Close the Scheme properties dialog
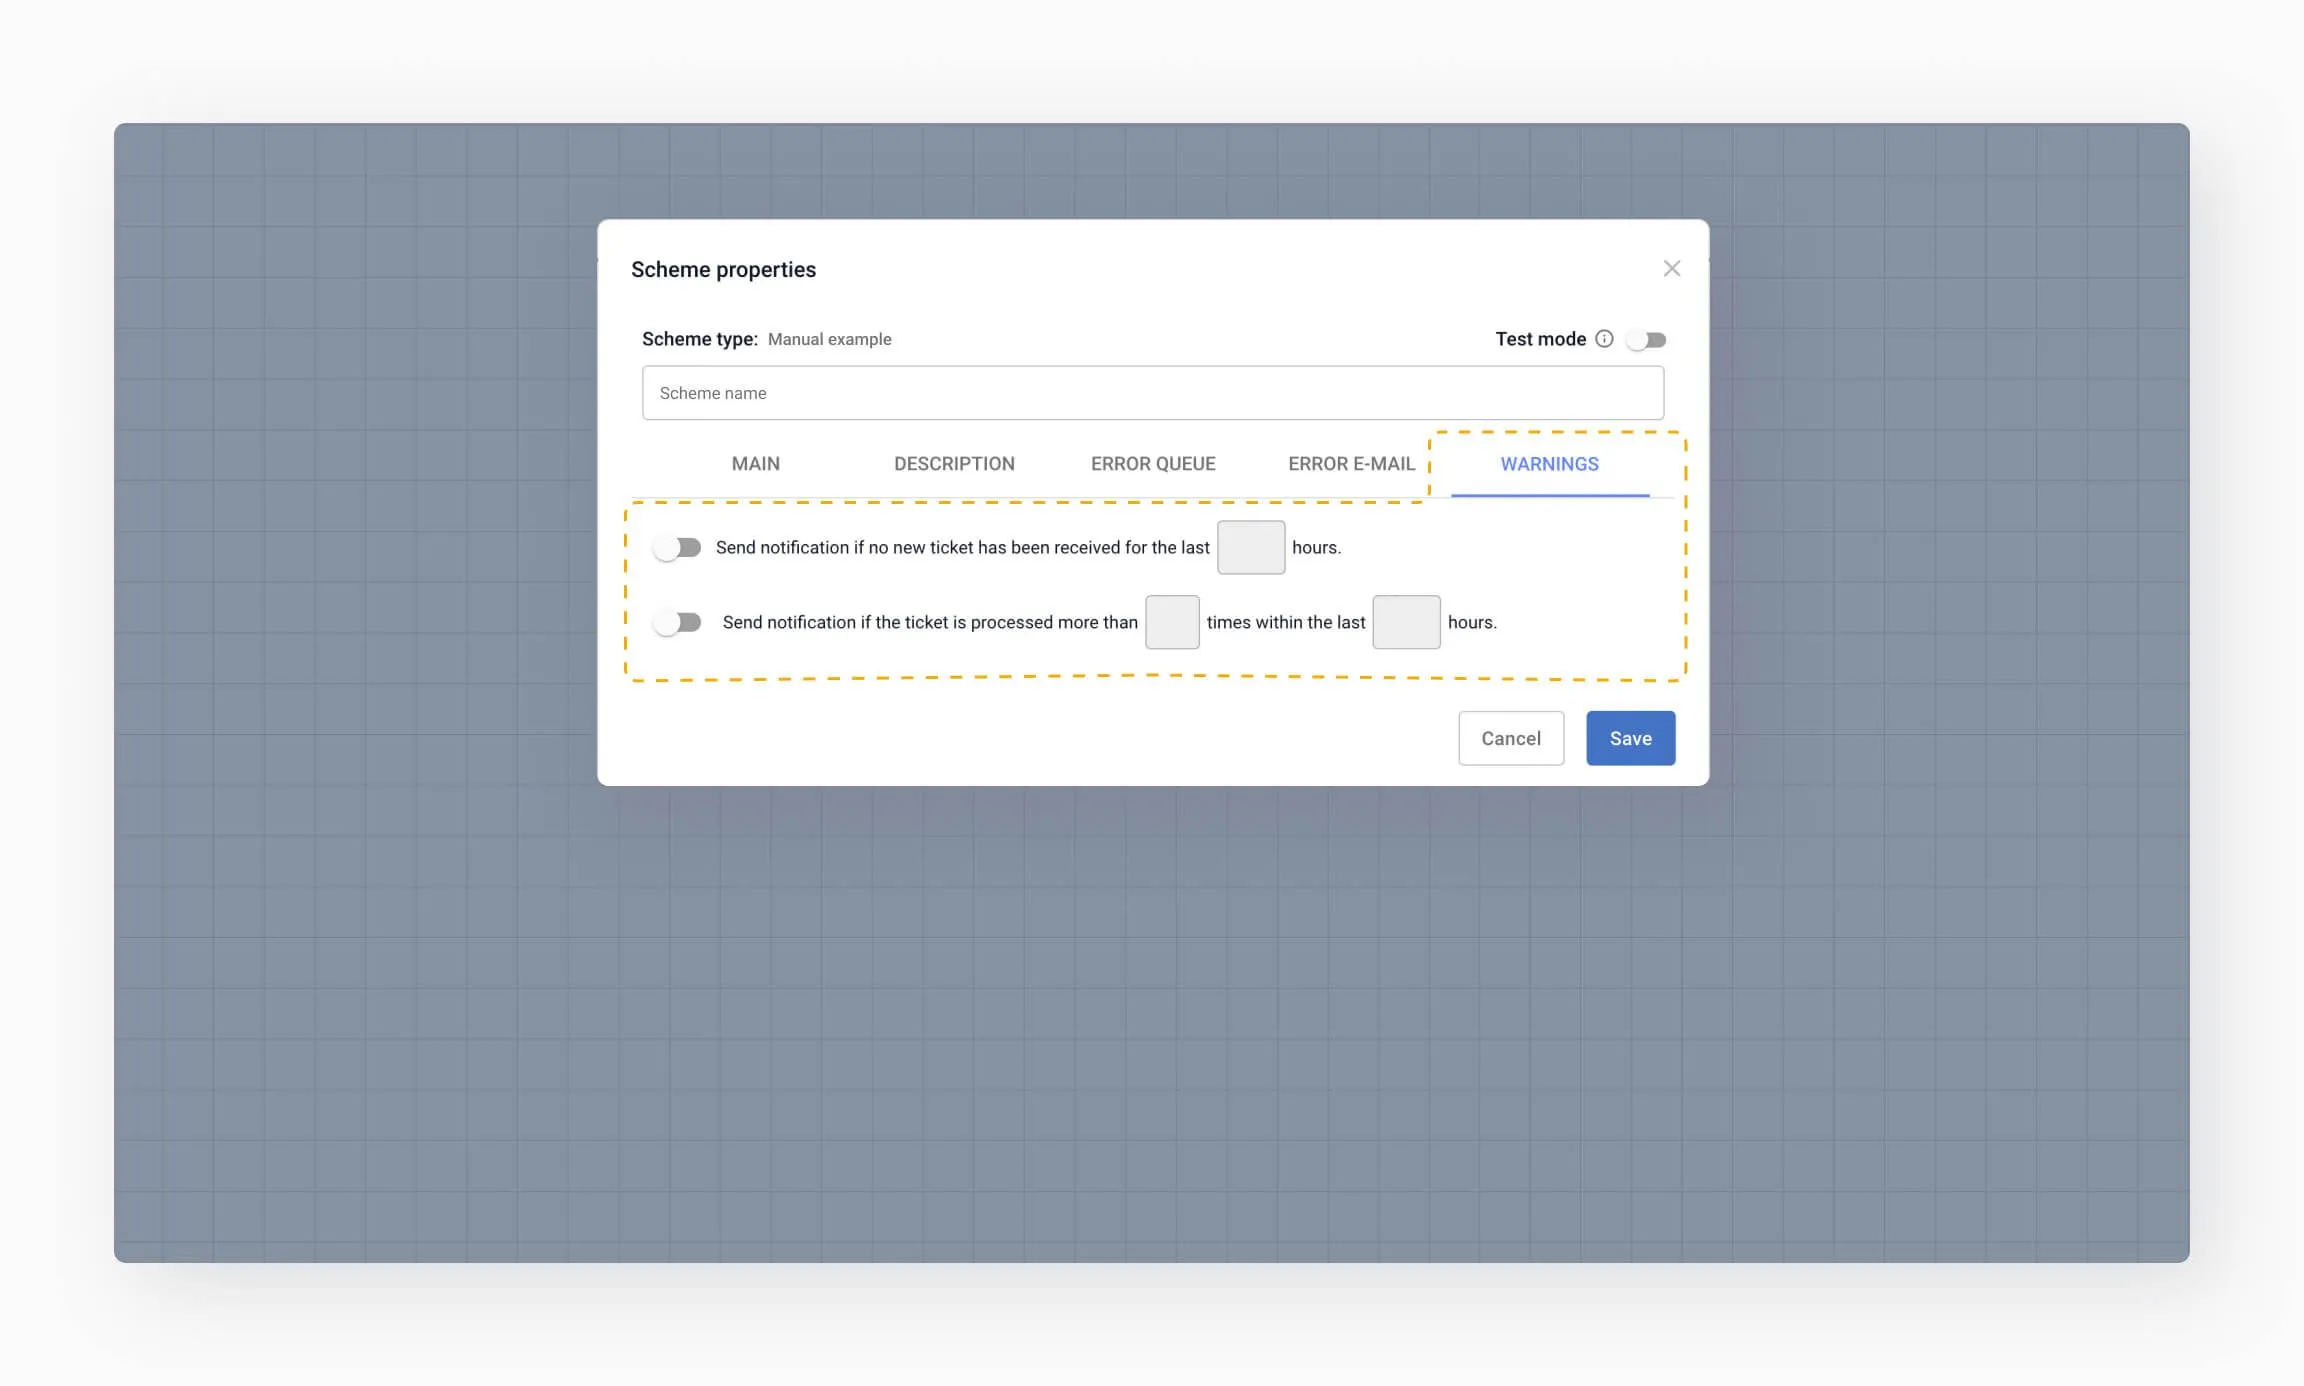The height and width of the screenshot is (1386, 2304). point(1671,268)
